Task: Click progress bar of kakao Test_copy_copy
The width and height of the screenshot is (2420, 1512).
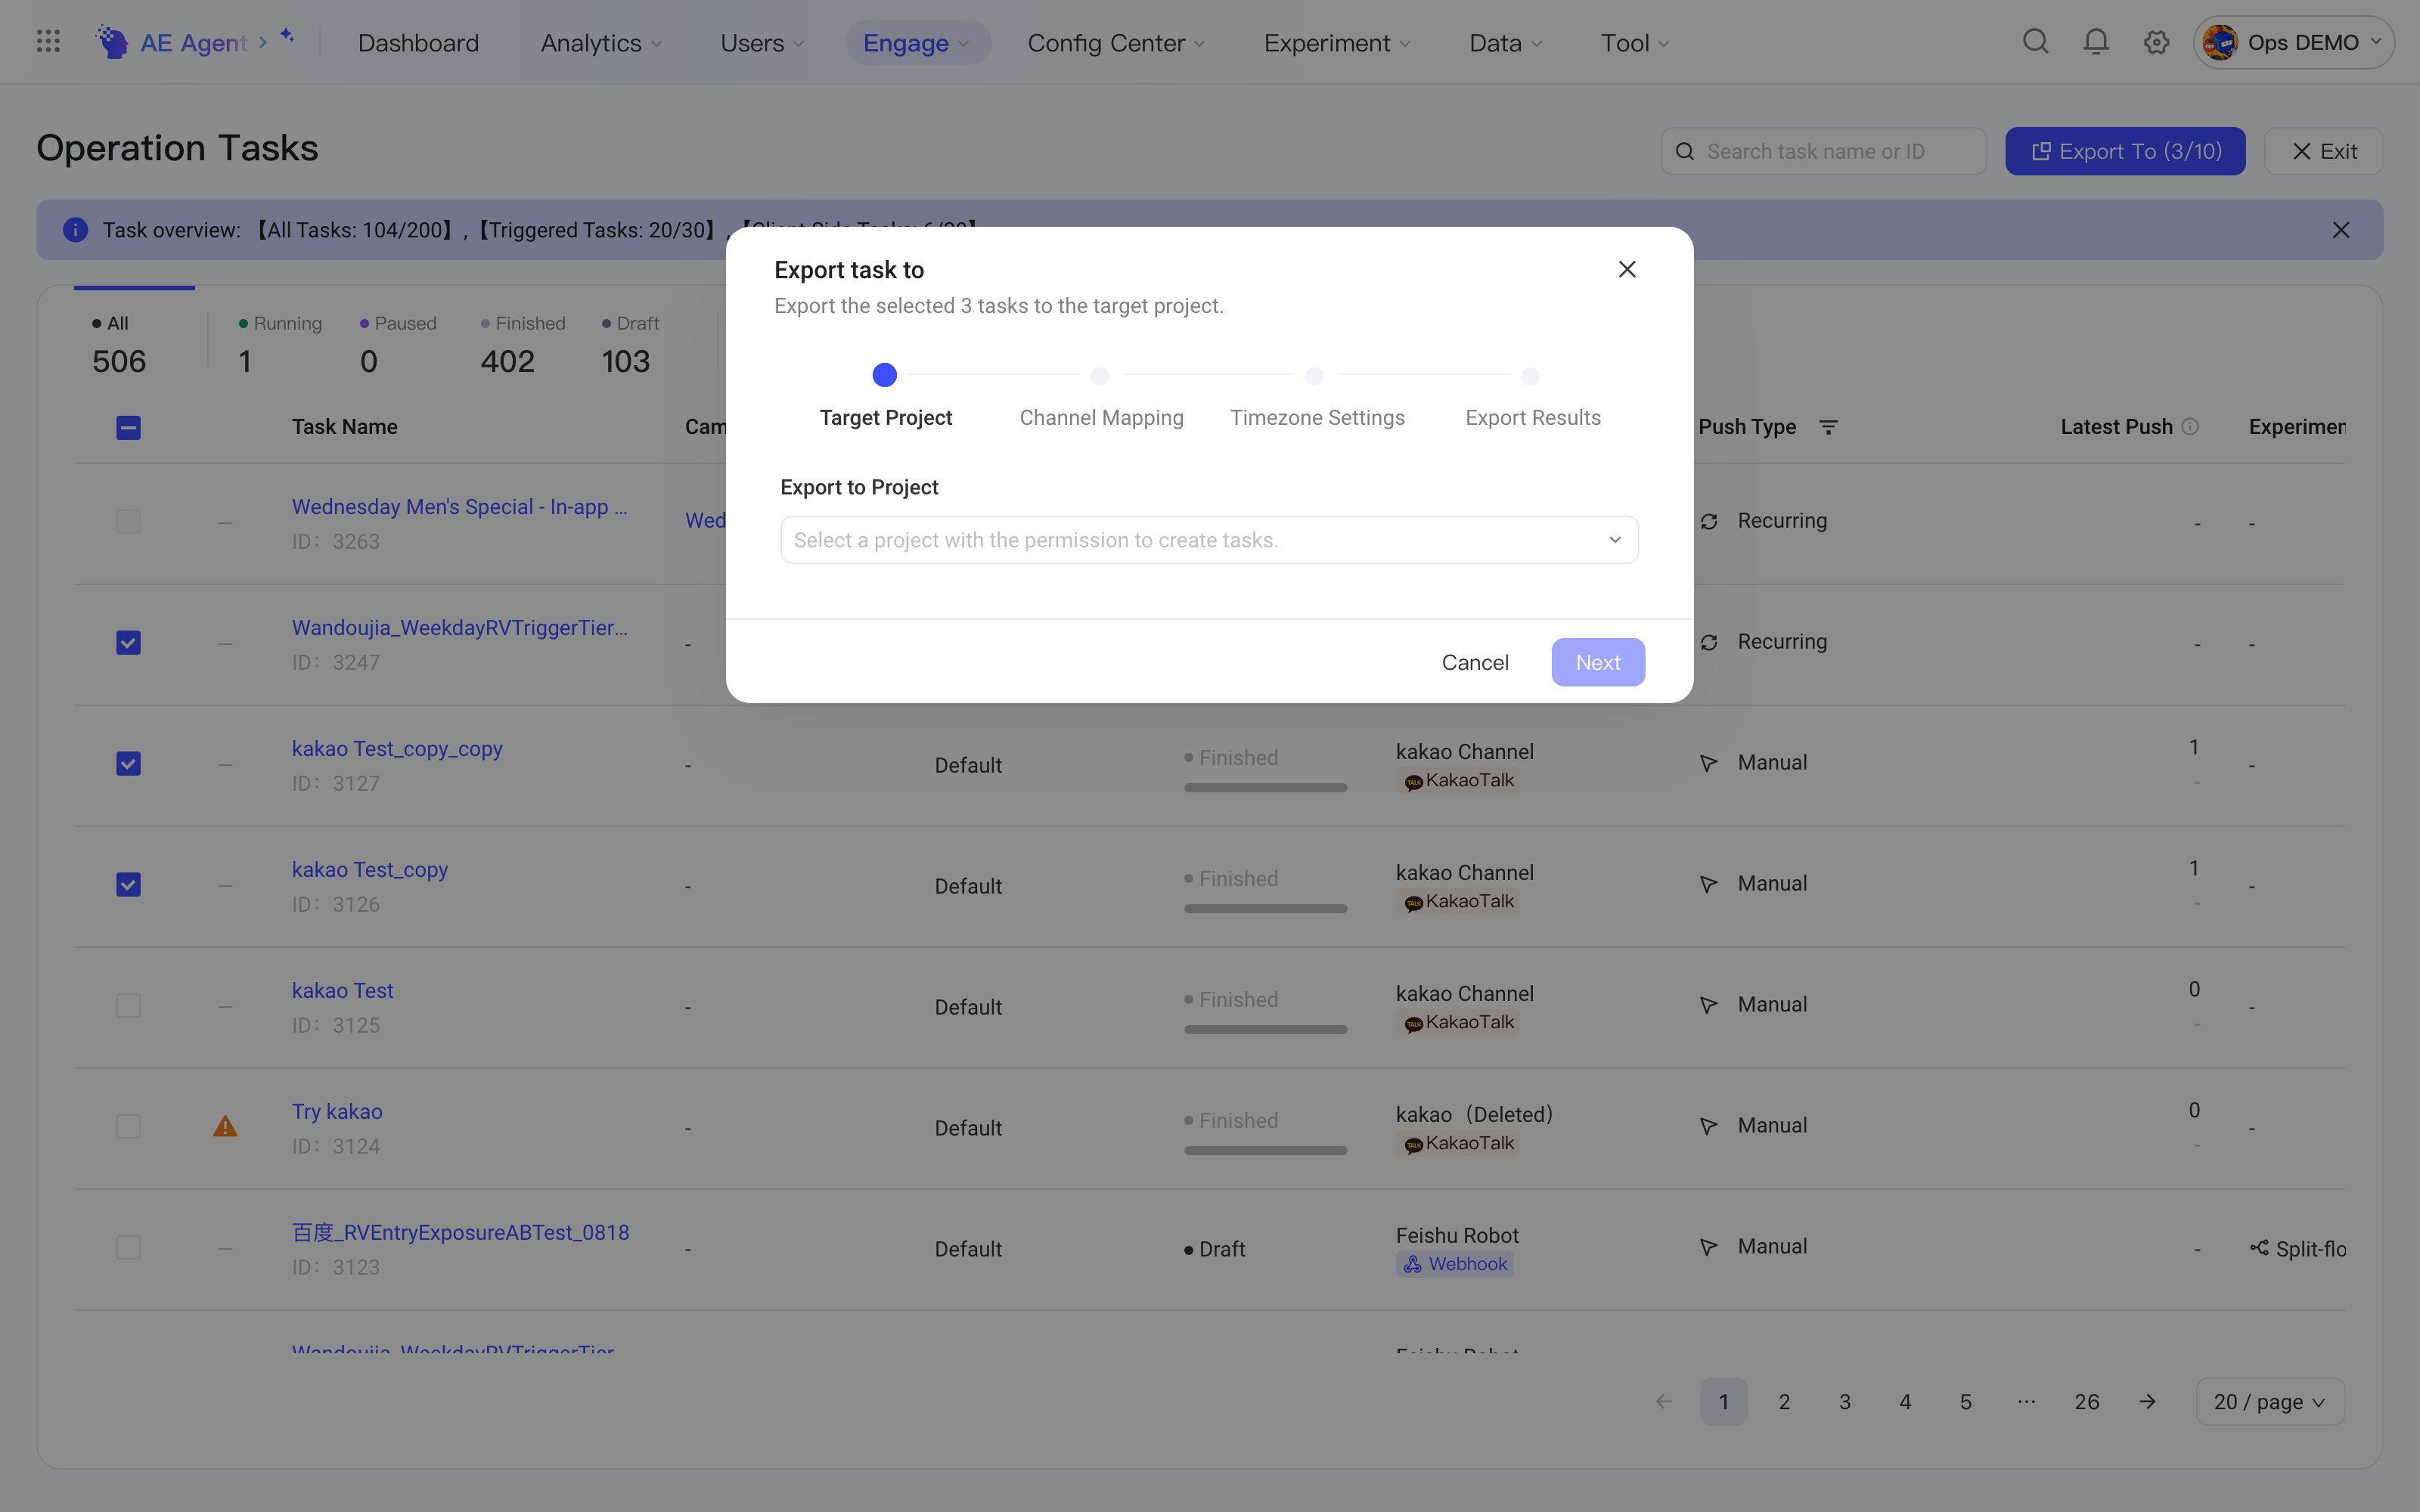Action: 1265,788
